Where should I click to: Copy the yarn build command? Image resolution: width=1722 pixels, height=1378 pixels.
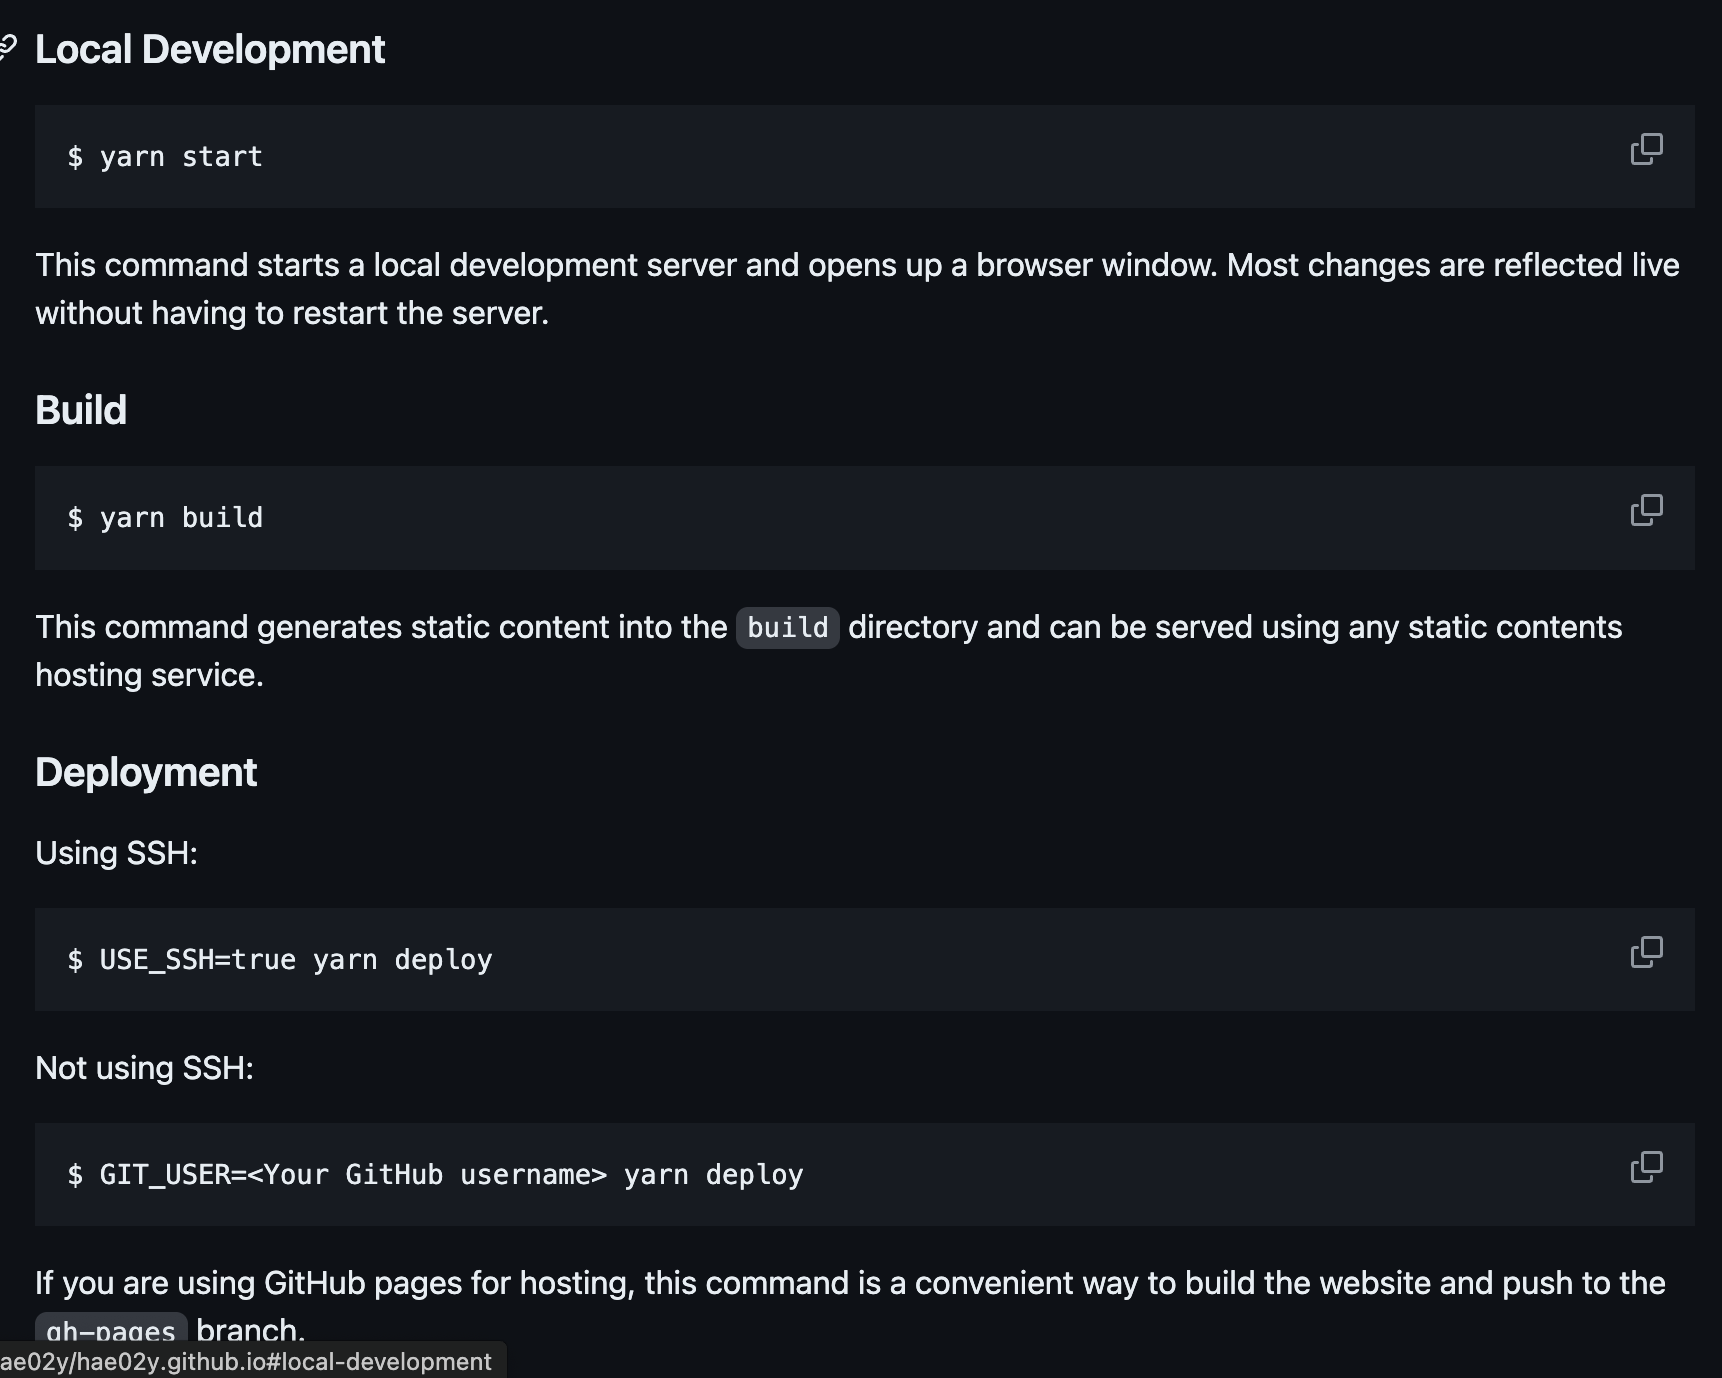[x=1646, y=511]
